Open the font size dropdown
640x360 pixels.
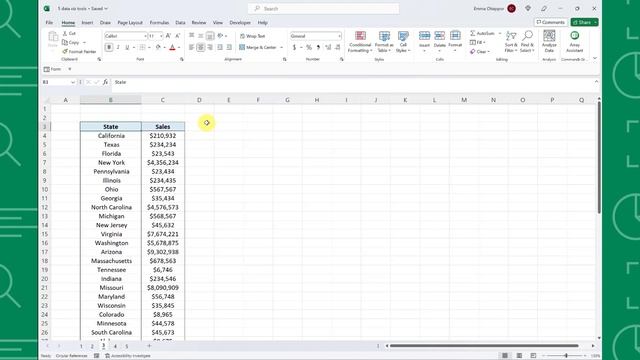(x=161, y=36)
